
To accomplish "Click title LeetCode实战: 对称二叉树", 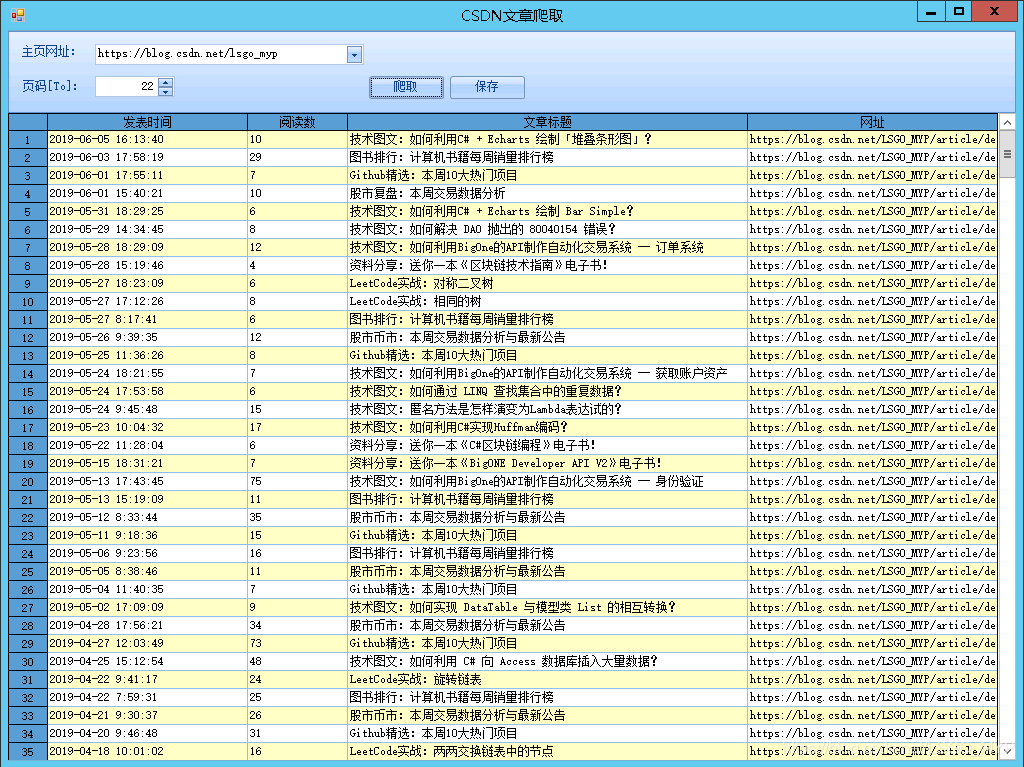I will click(547, 284).
